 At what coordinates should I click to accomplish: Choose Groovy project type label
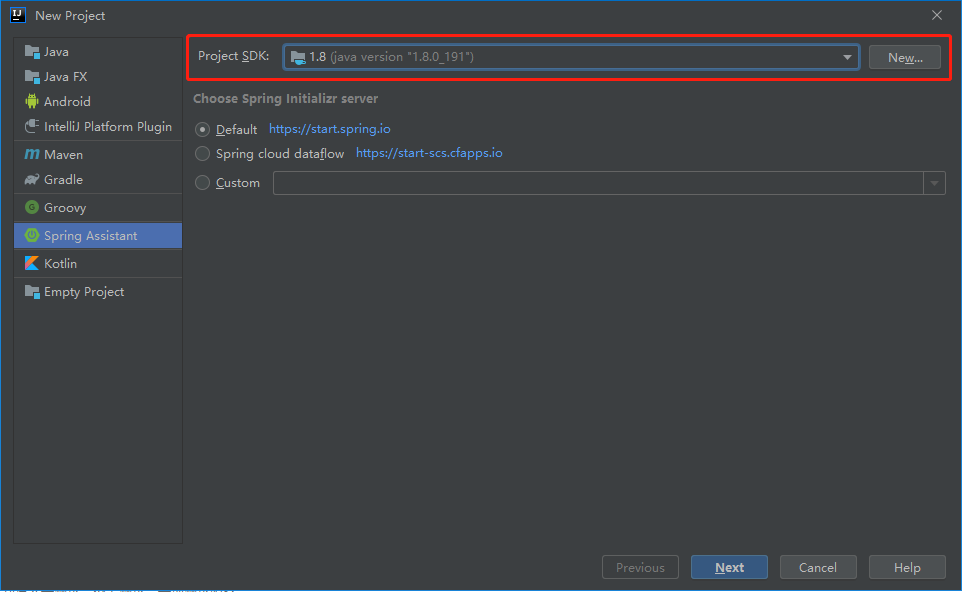pos(65,208)
